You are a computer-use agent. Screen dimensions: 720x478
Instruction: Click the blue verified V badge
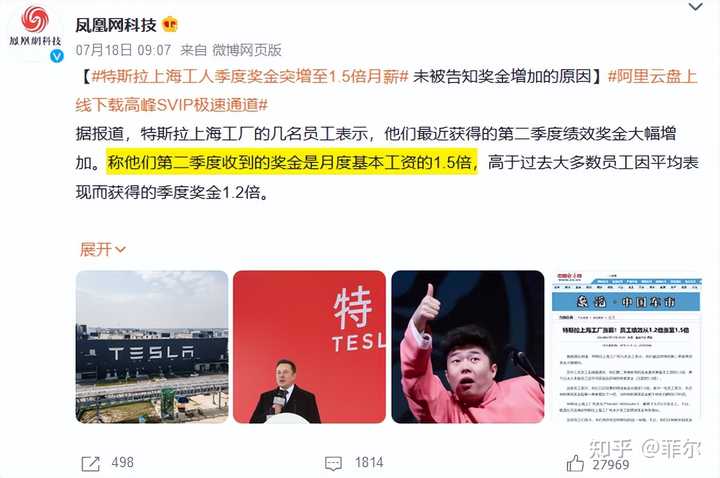coord(57,56)
